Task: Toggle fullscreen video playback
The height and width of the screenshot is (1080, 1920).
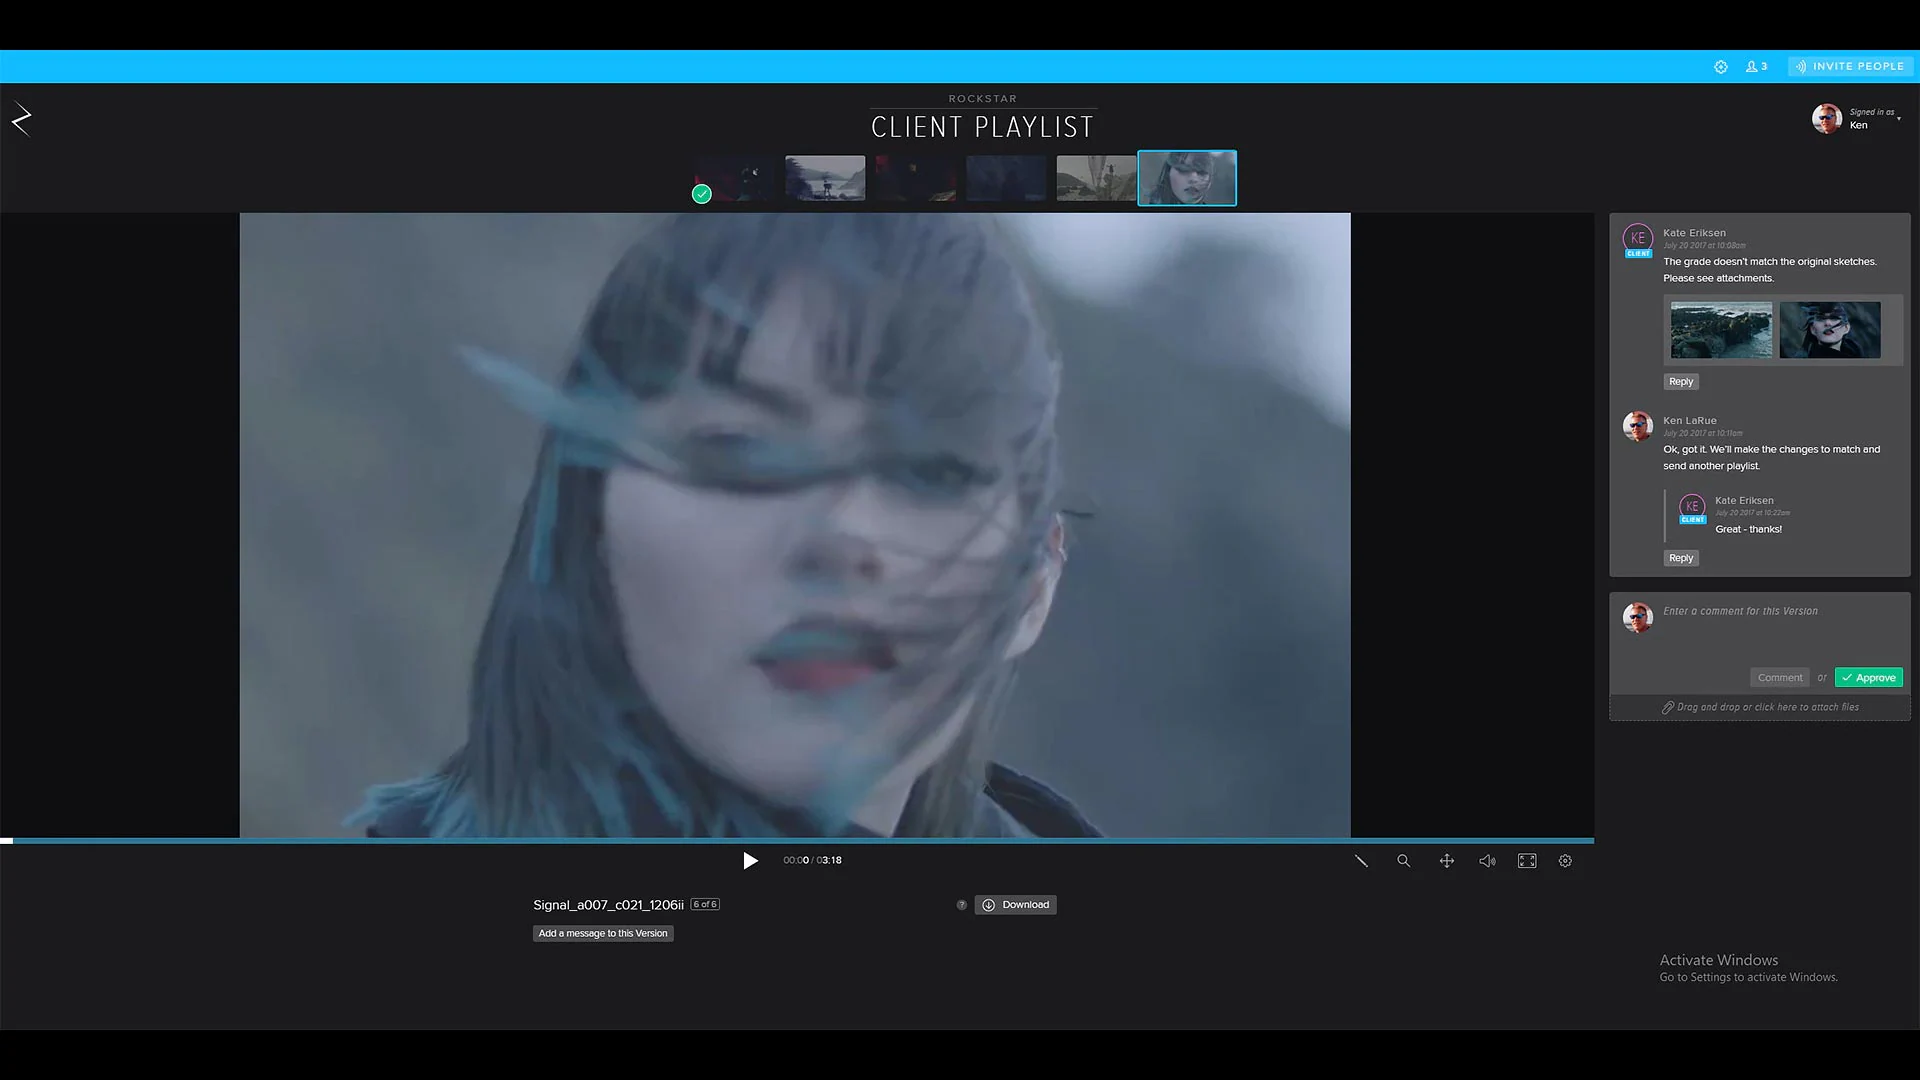Action: pos(1527,861)
